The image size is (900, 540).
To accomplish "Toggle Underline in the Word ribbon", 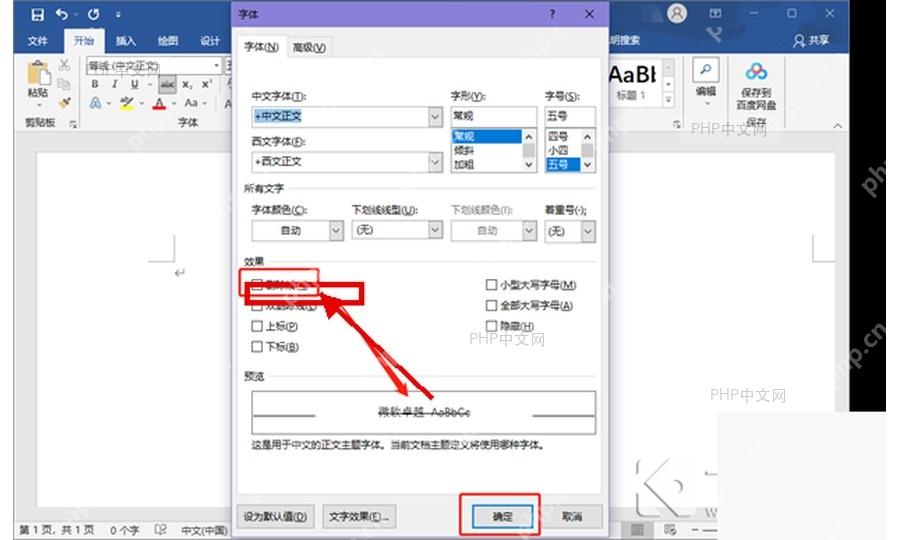I will (134, 84).
